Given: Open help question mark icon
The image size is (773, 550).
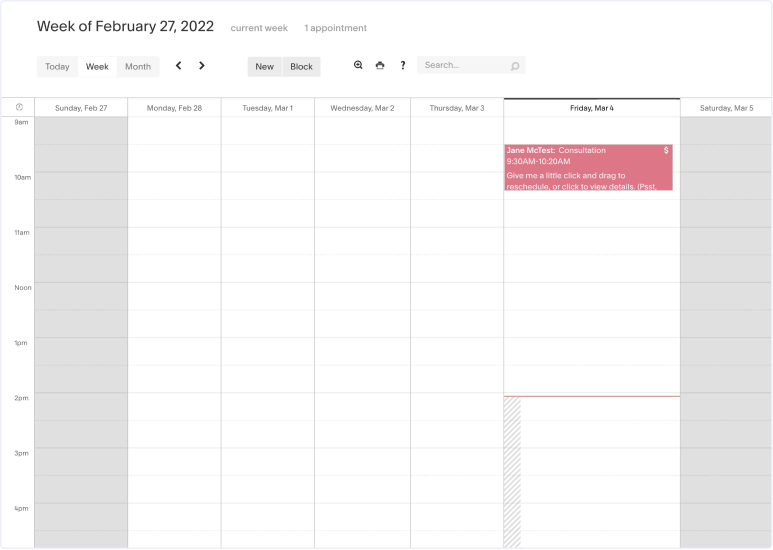Looking at the screenshot, I should (x=403, y=65).
